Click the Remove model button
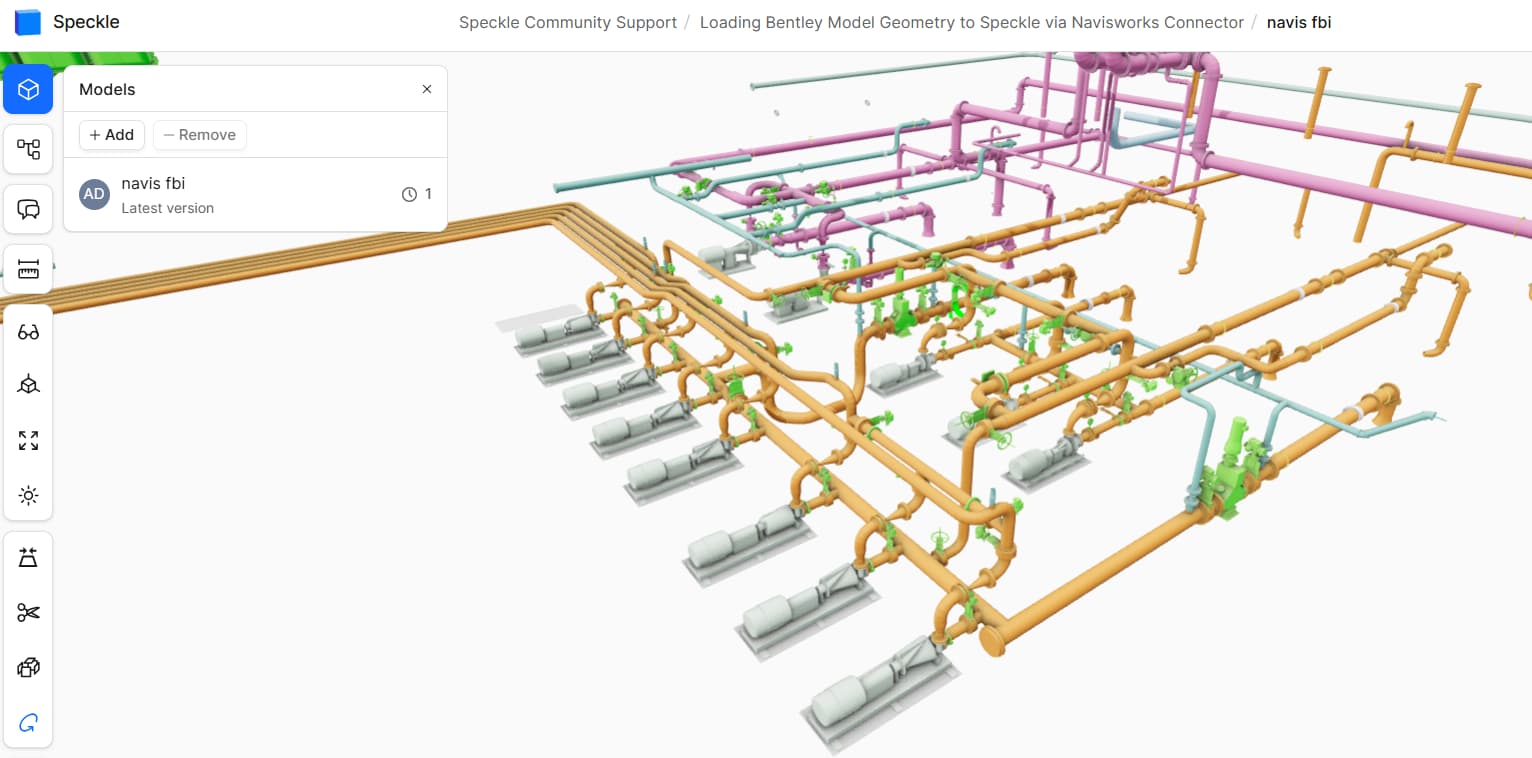The image size is (1532, 758). pyautogui.click(x=200, y=135)
